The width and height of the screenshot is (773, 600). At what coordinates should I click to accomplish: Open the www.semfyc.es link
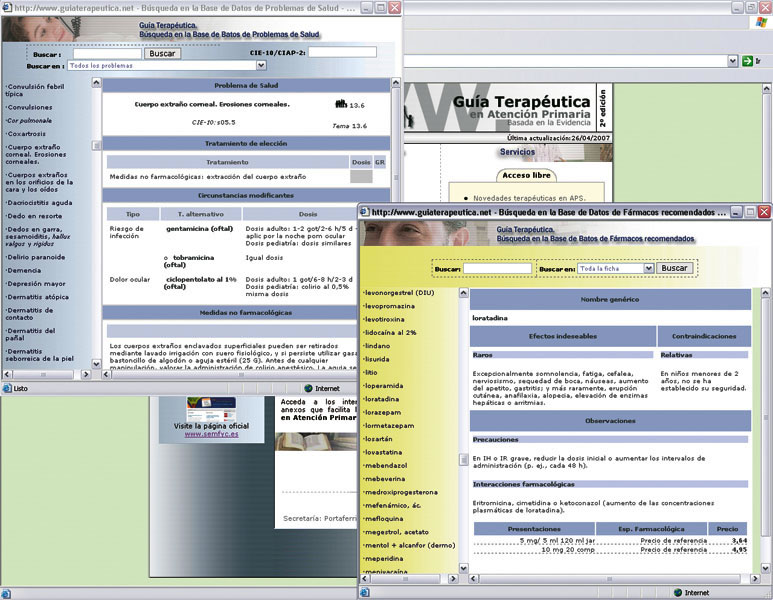(211, 434)
